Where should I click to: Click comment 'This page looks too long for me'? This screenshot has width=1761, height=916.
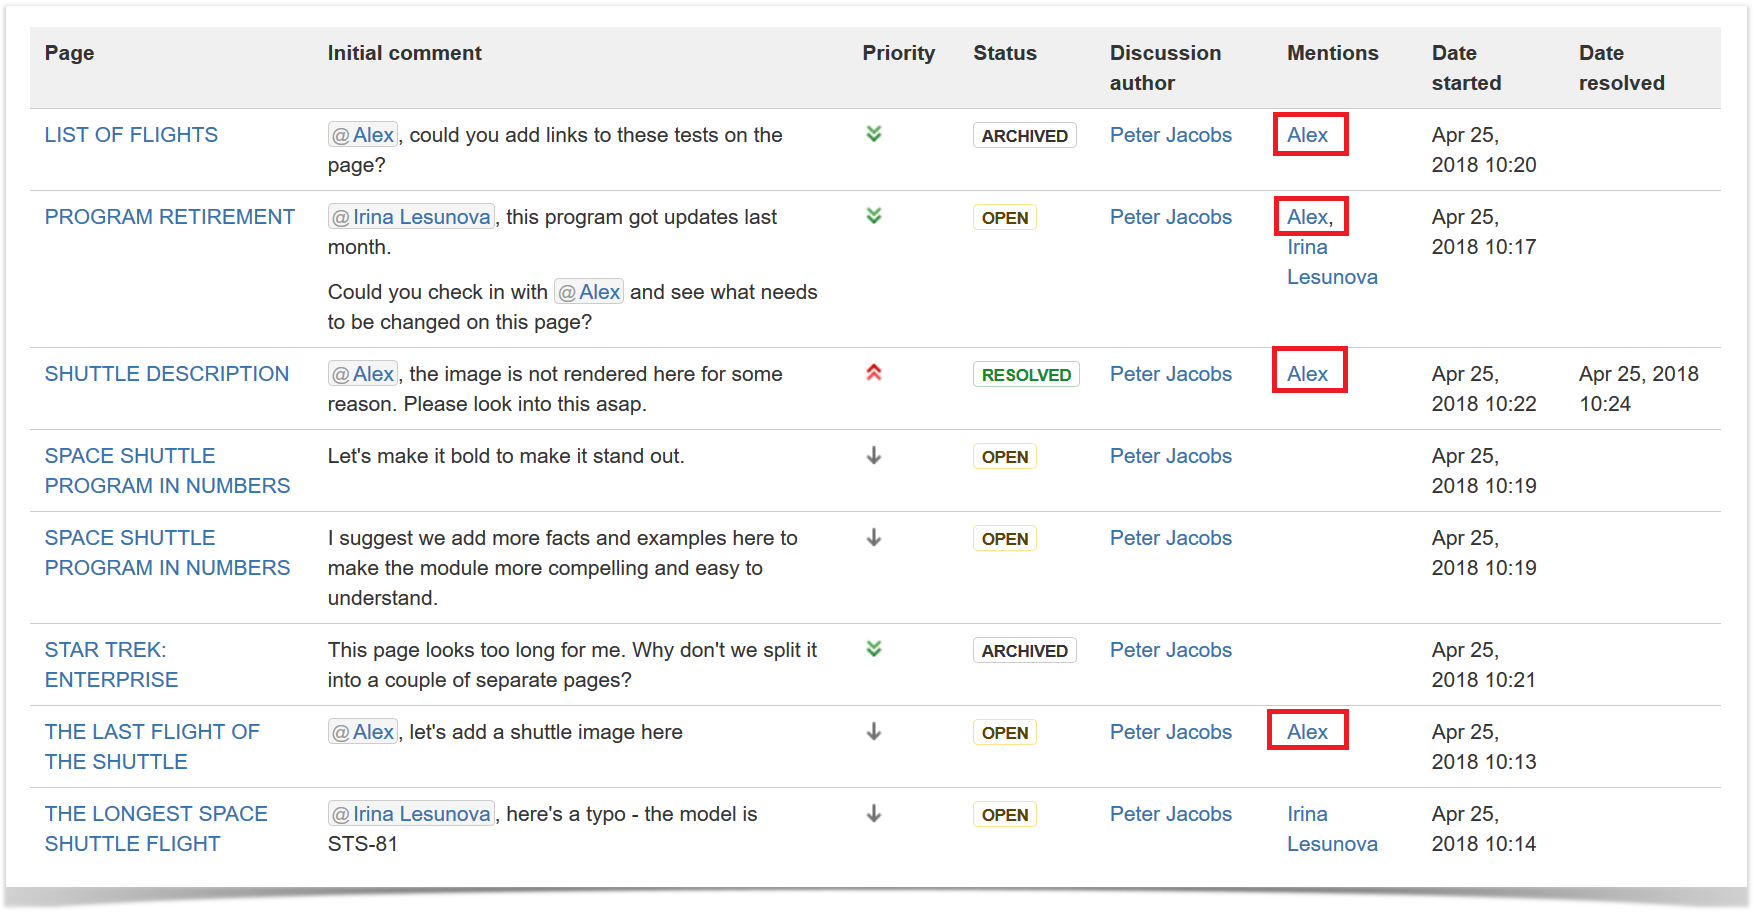(572, 665)
